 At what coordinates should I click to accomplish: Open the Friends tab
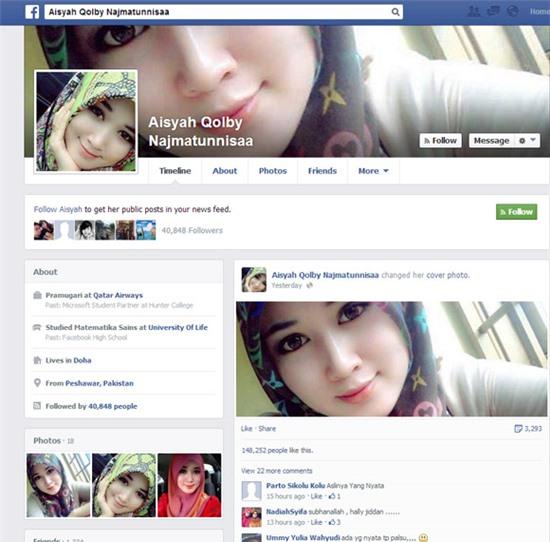tap(322, 171)
